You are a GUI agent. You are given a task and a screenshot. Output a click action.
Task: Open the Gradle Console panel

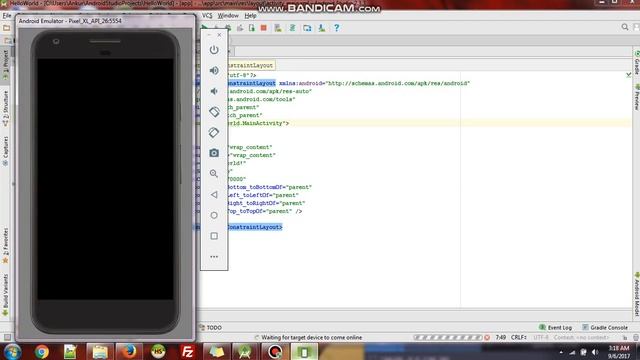(x=605, y=327)
